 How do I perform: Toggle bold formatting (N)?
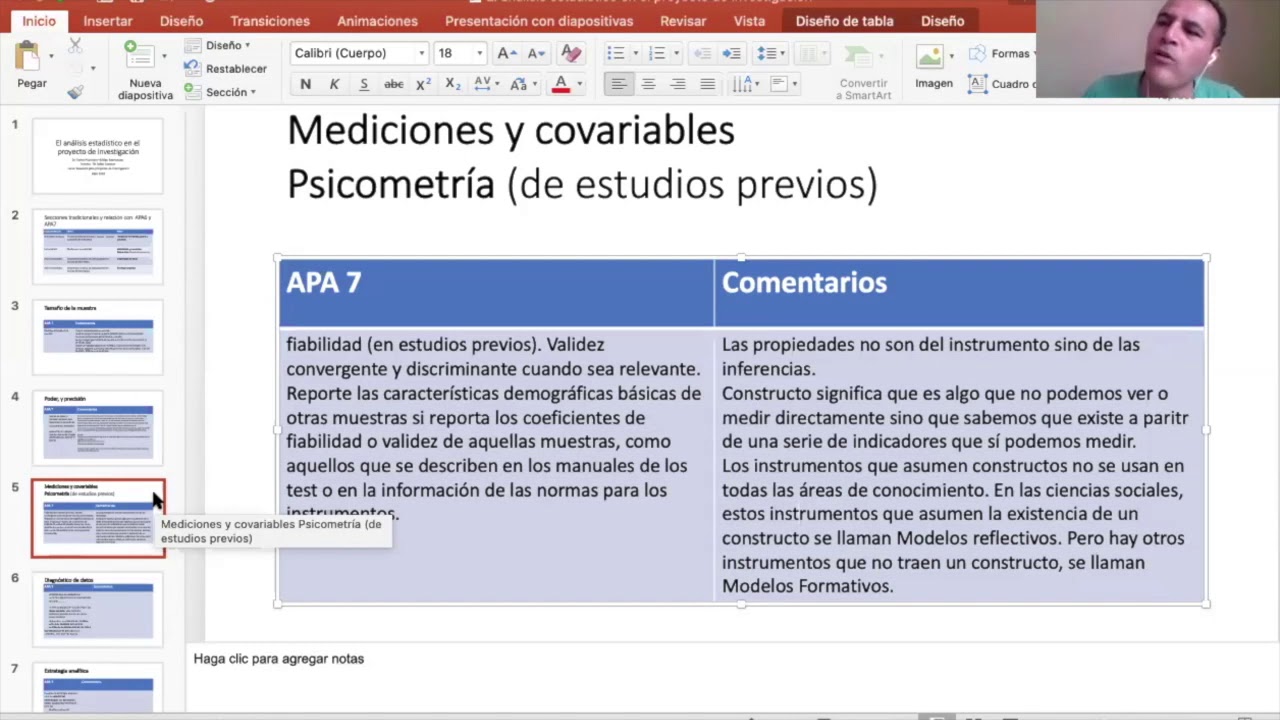coord(305,84)
